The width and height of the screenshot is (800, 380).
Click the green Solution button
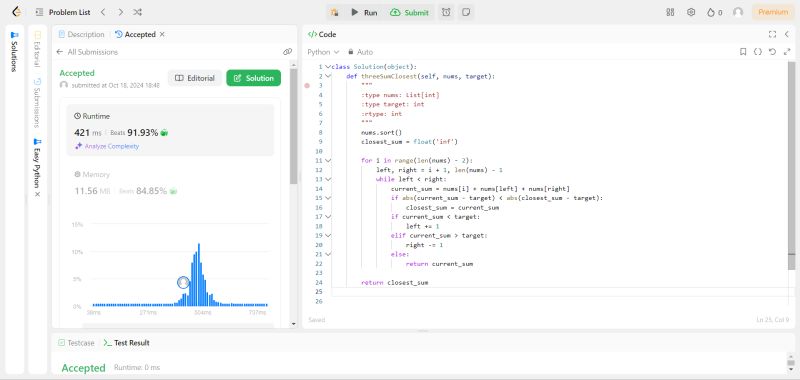(x=254, y=78)
